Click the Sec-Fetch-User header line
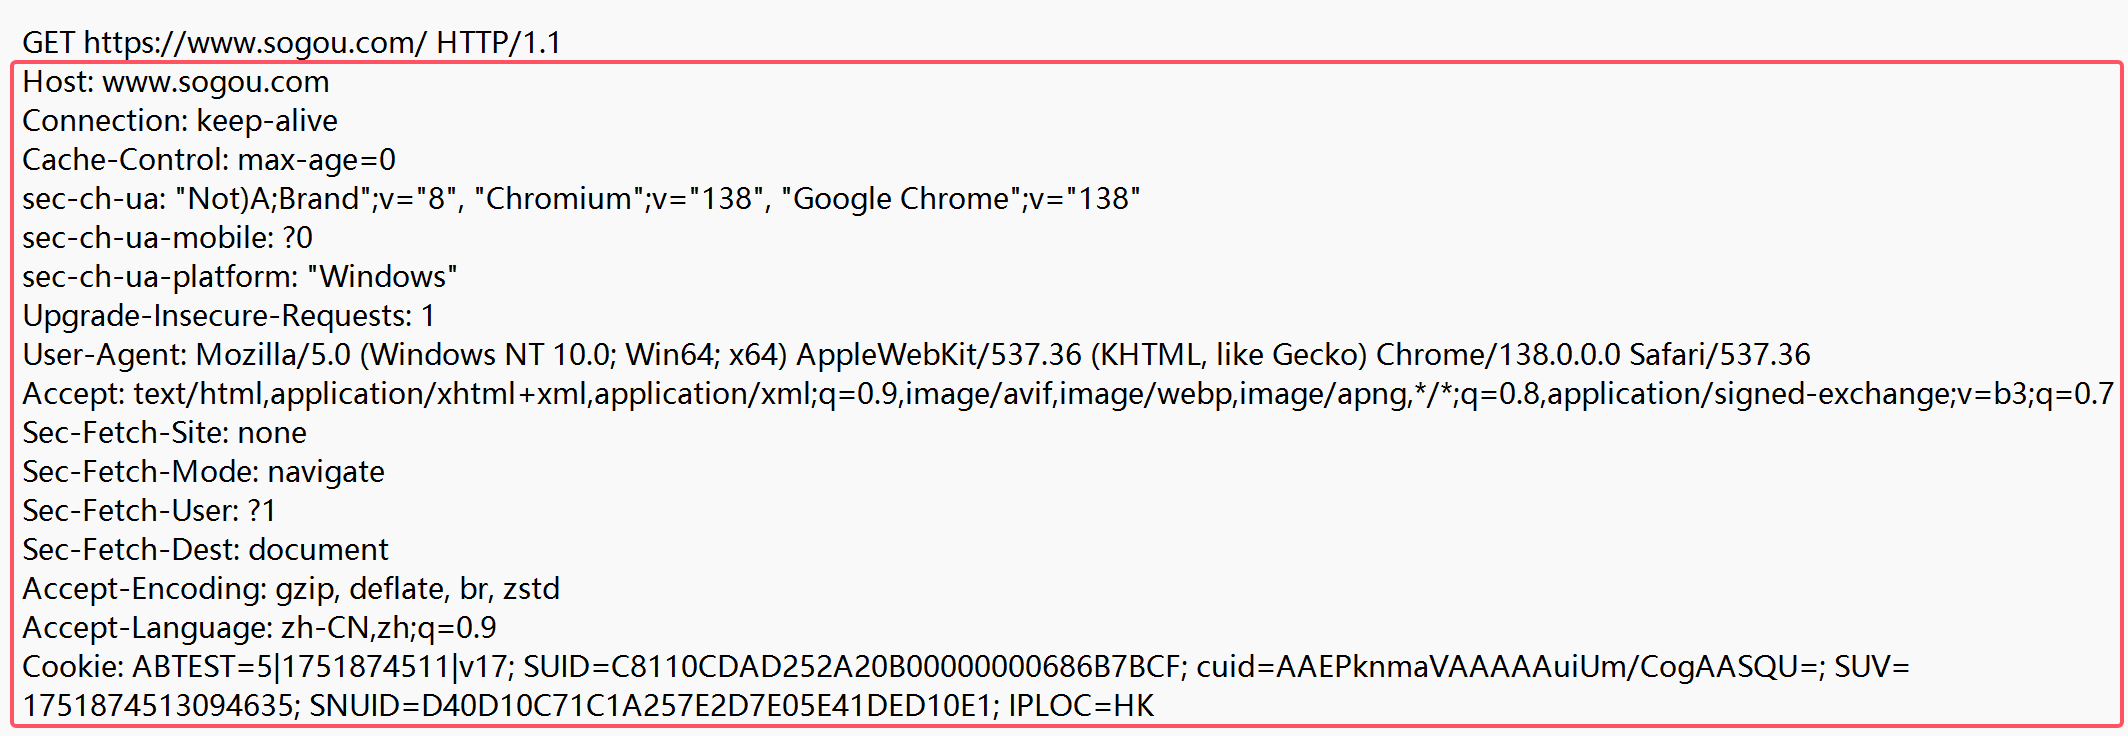Screen dimensions: 2128x736 [x=149, y=511]
